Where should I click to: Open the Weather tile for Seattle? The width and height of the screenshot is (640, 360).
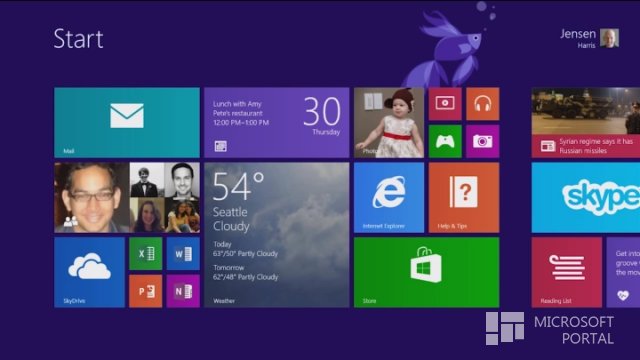(277, 235)
